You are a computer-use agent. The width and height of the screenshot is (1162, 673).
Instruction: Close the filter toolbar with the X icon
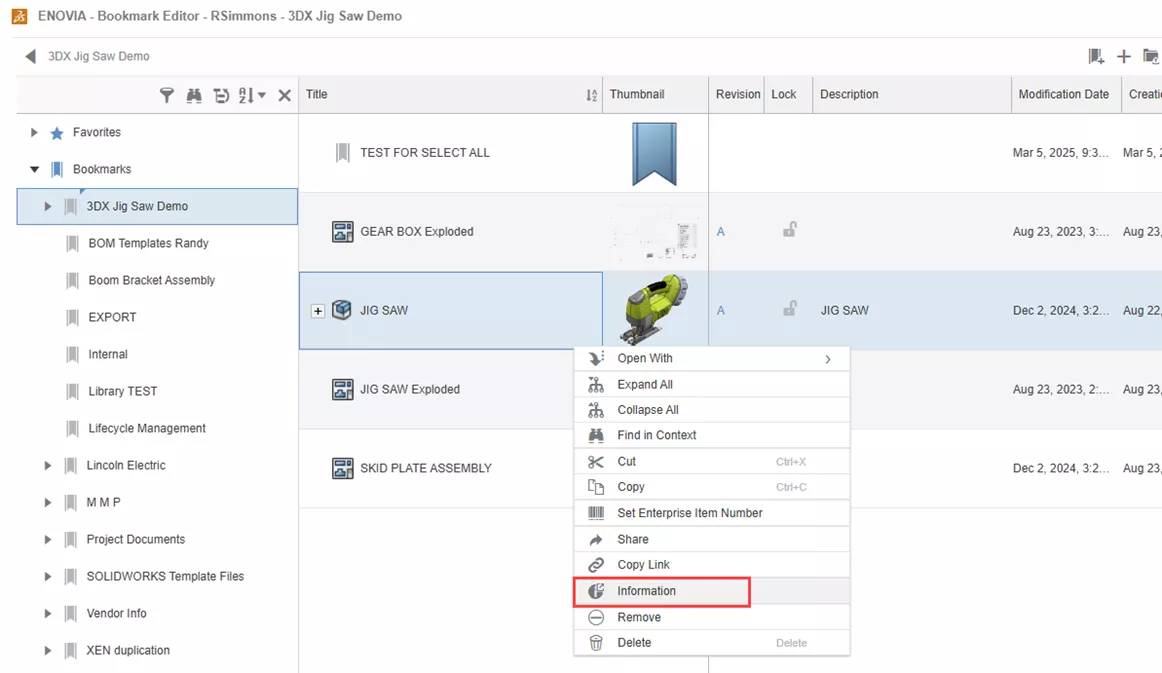click(x=284, y=94)
